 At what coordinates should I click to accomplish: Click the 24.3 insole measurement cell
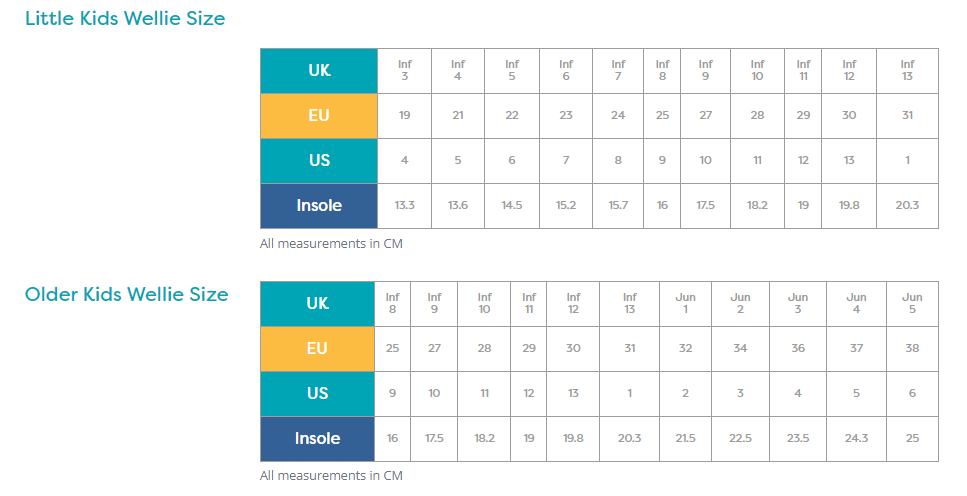[856, 438]
